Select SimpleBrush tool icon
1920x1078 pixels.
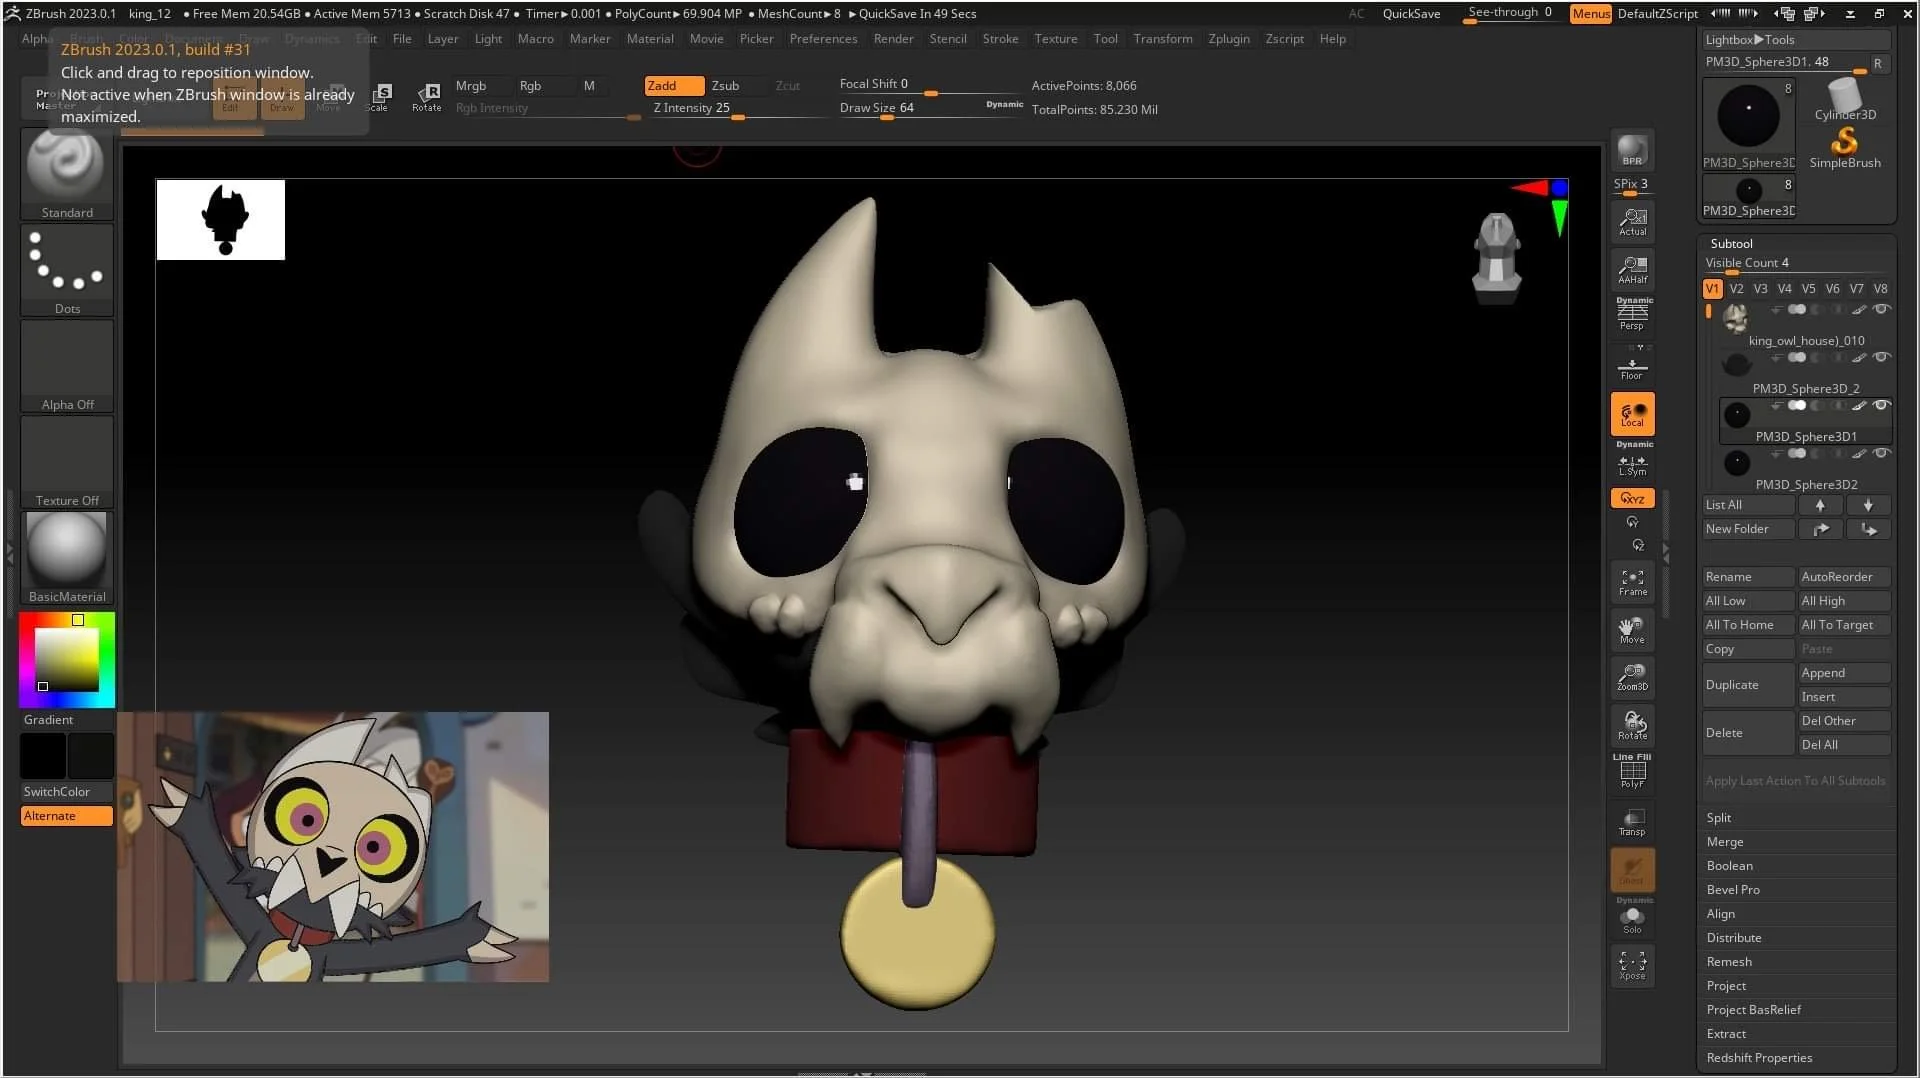pyautogui.click(x=1845, y=148)
